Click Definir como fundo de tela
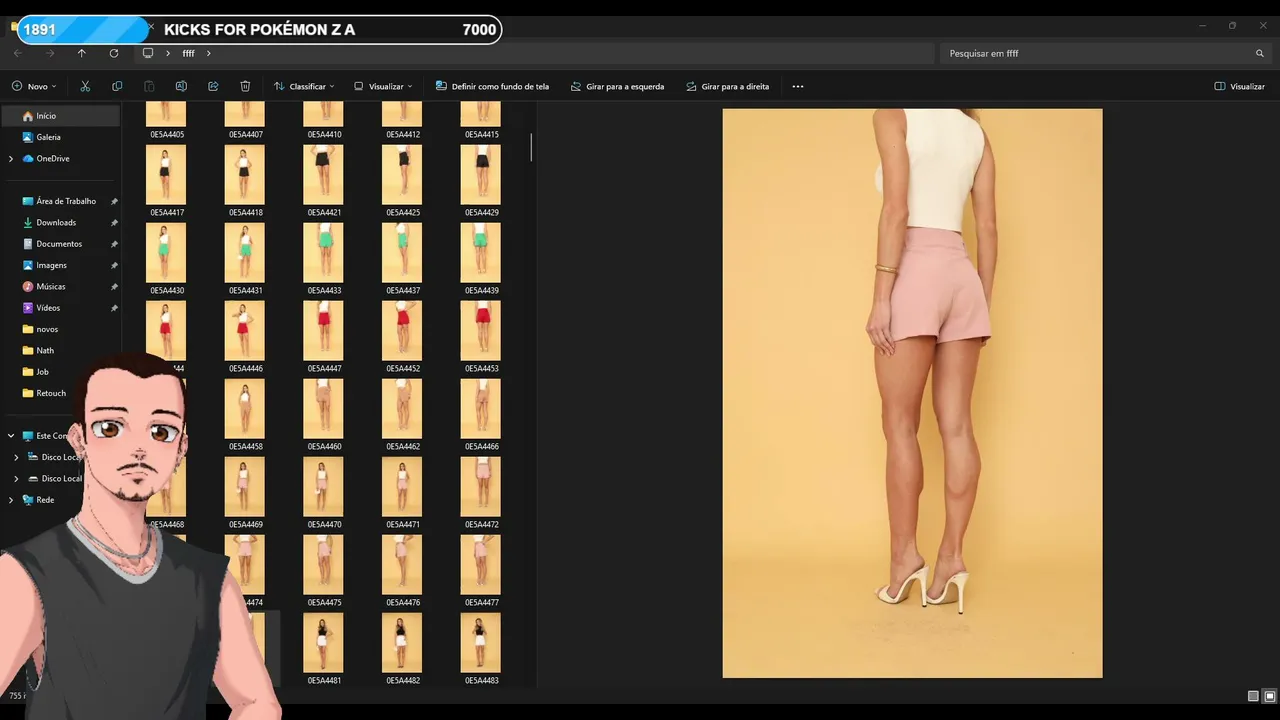 click(x=492, y=86)
